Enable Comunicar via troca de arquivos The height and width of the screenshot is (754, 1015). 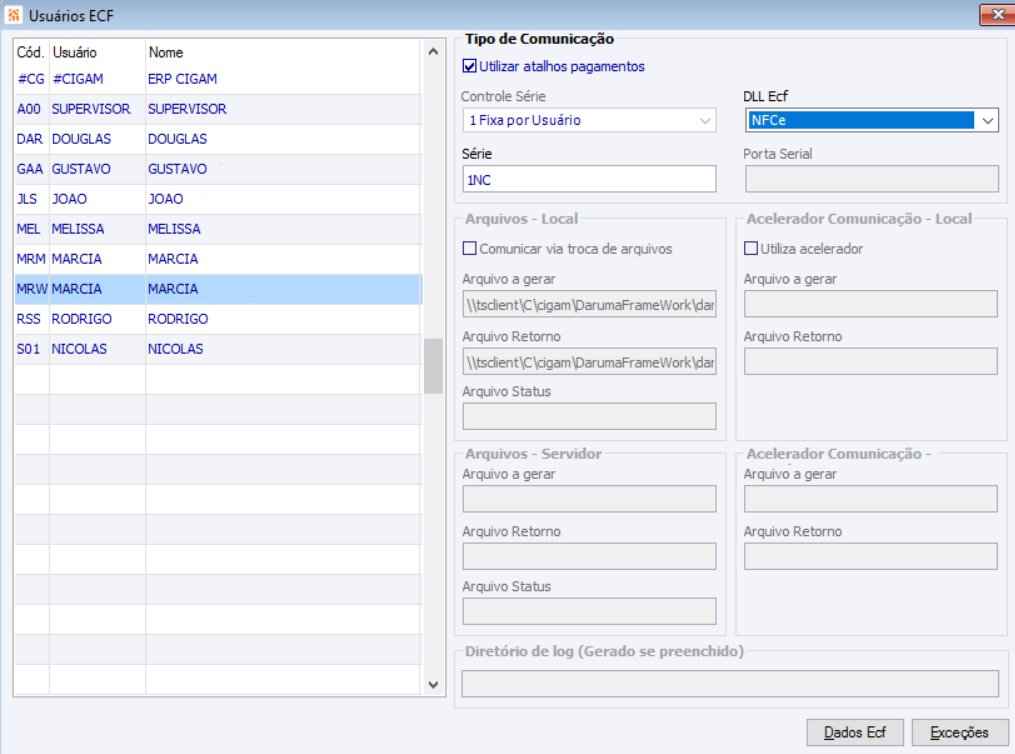coord(470,249)
